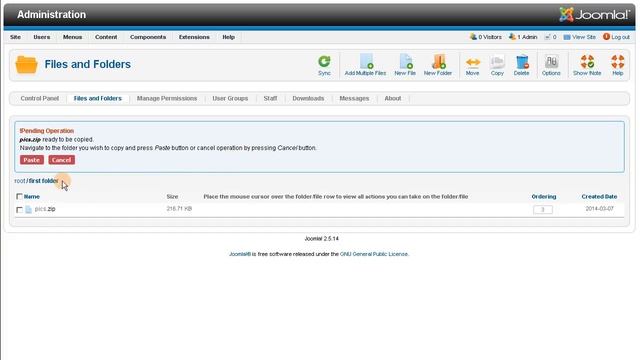
Task: Click the pics.zip file name
Action: 45,209
